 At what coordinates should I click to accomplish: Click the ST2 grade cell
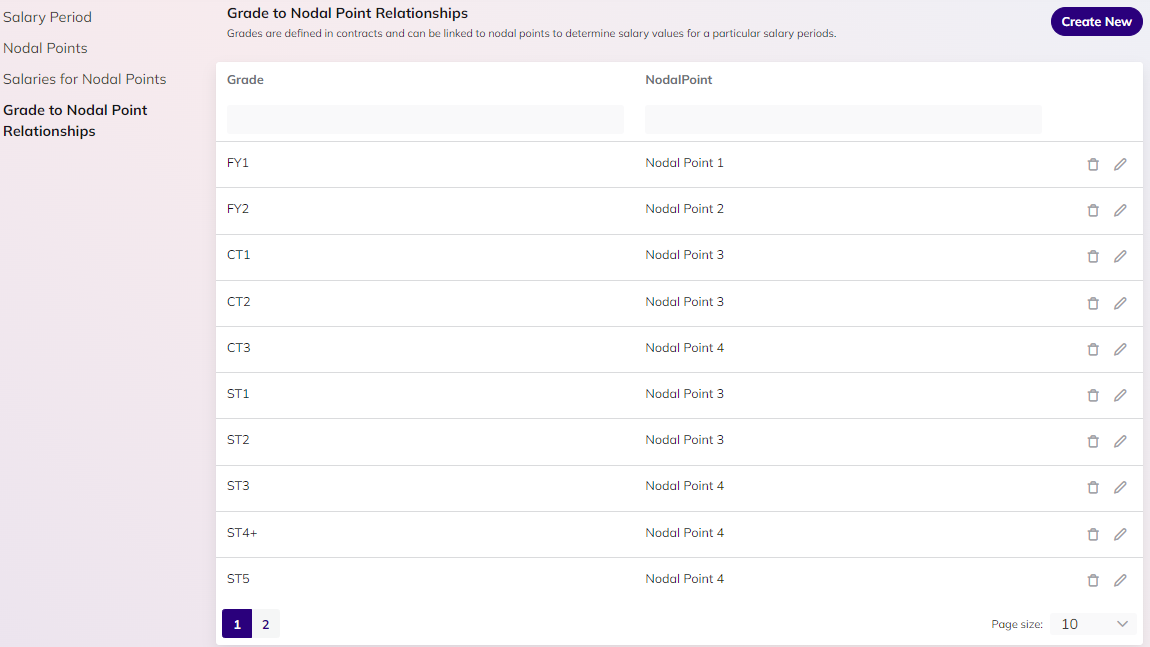click(x=238, y=440)
